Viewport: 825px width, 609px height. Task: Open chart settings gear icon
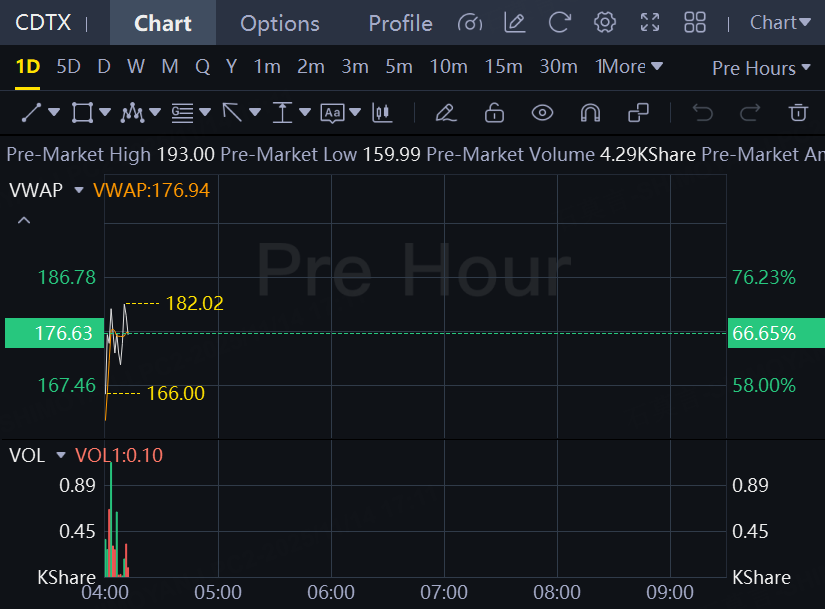tap(605, 23)
